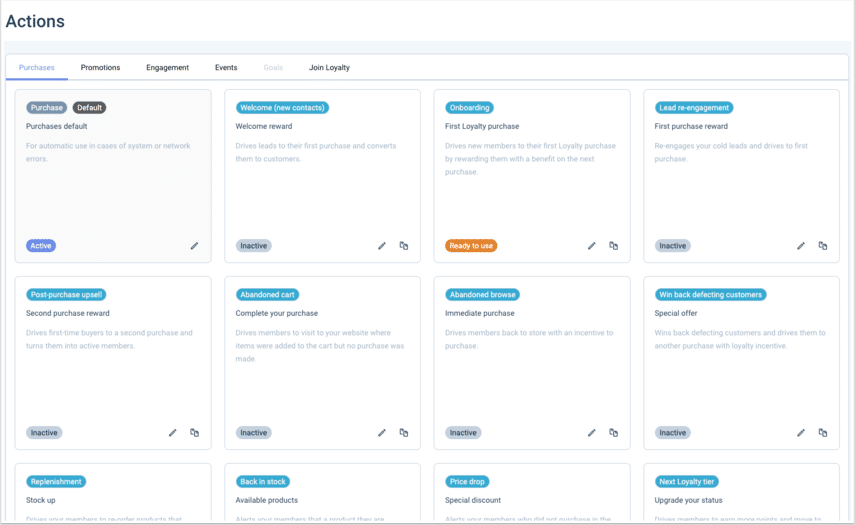
Task: Click the Upgrade your status title
Action: 688,500
